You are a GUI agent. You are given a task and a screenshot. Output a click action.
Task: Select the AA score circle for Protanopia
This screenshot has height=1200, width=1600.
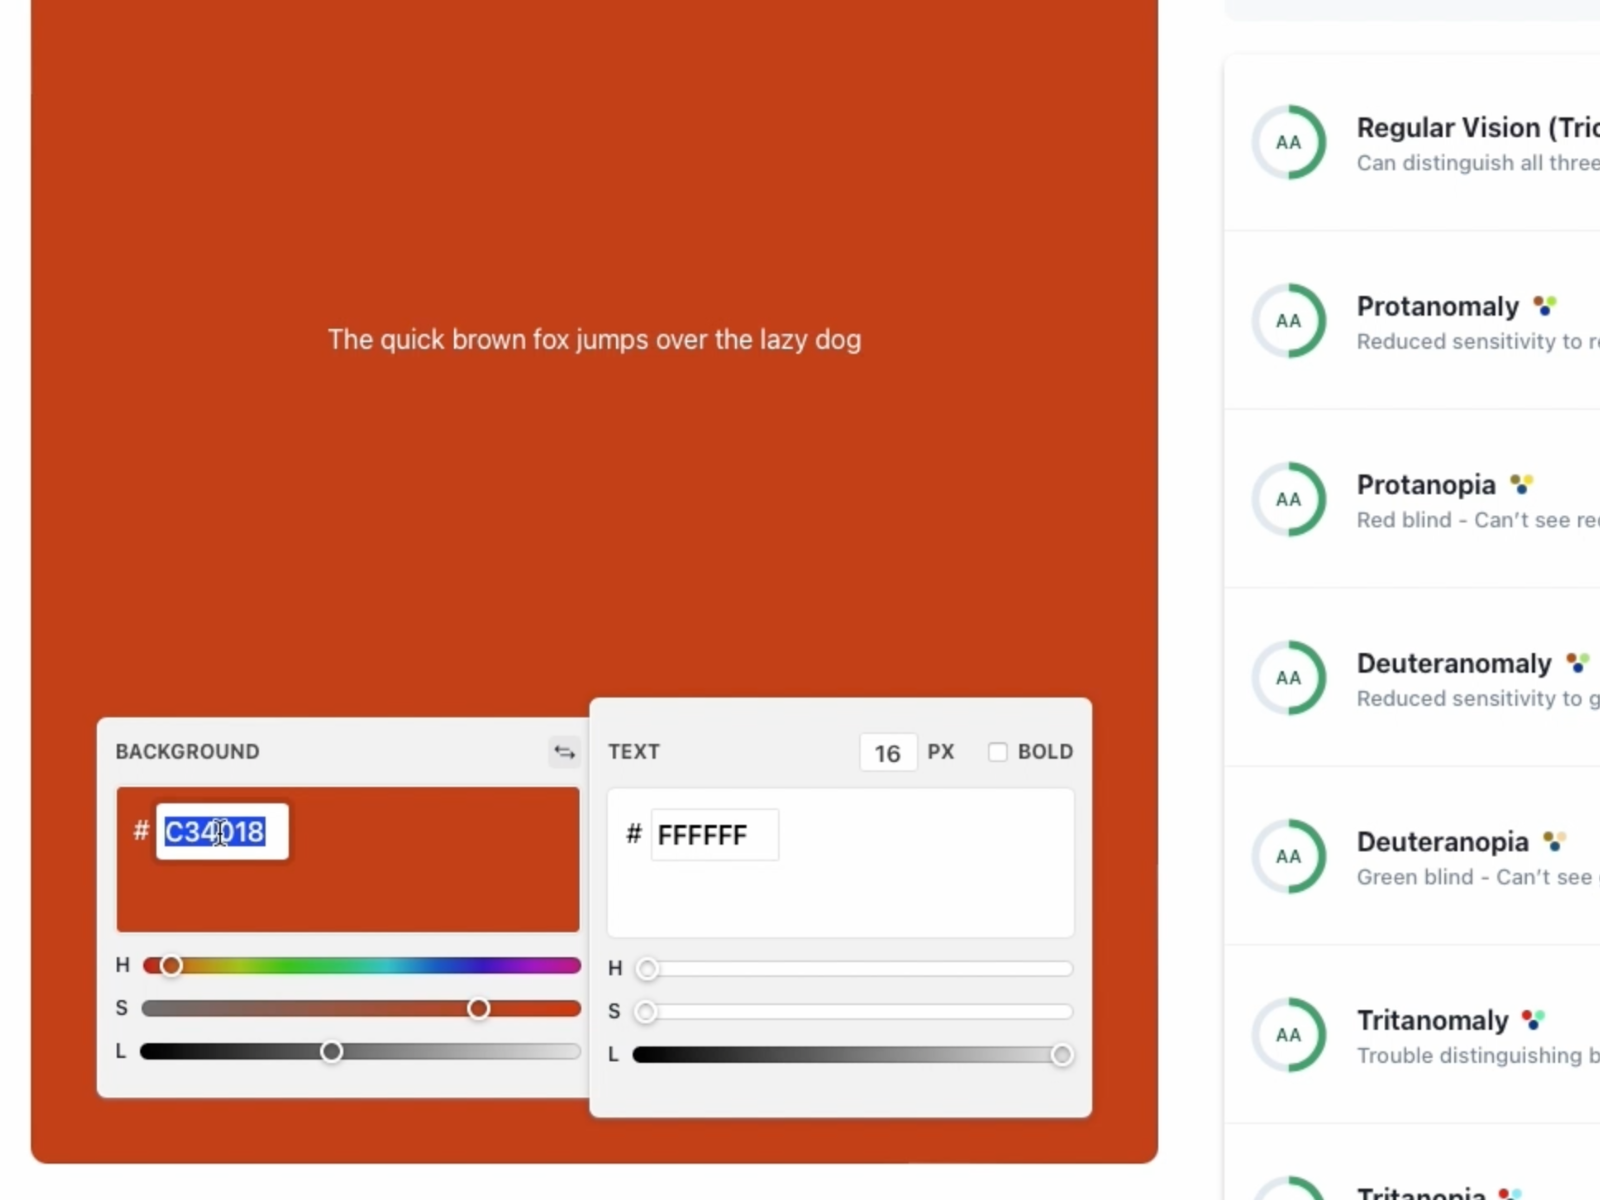coord(1289,499)
